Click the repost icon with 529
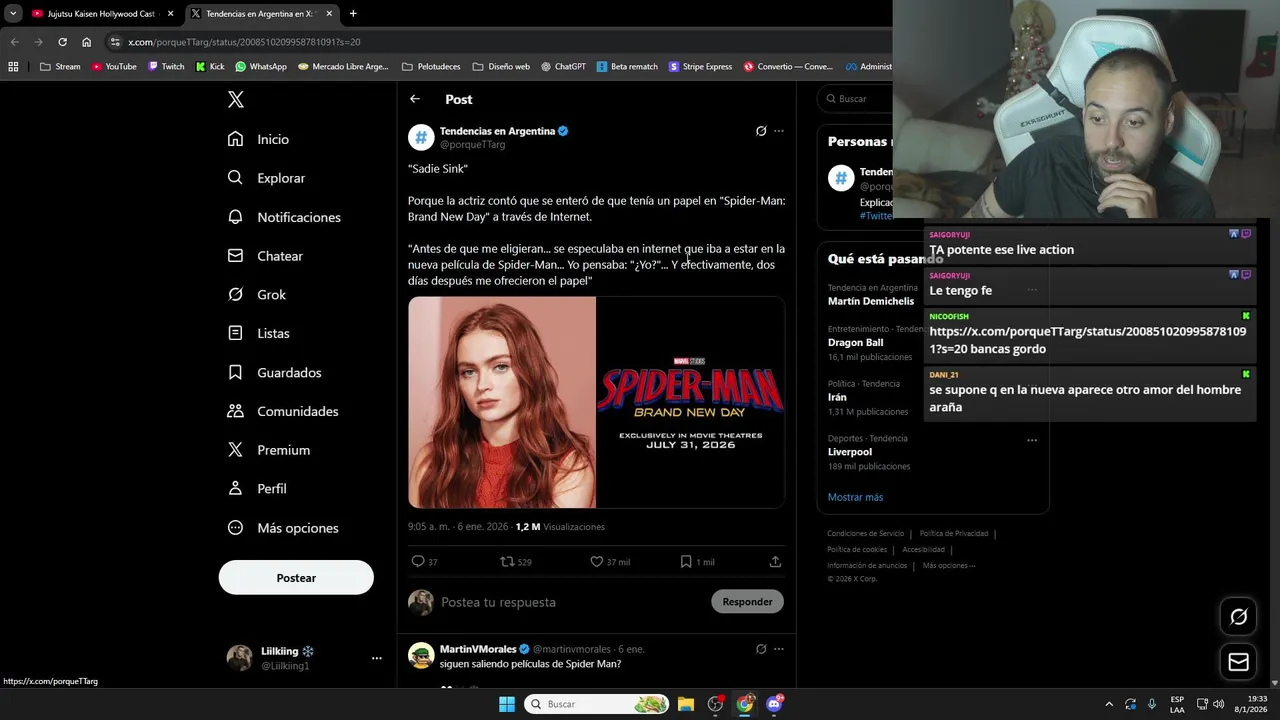1280x720 pixels. point(507,562)
